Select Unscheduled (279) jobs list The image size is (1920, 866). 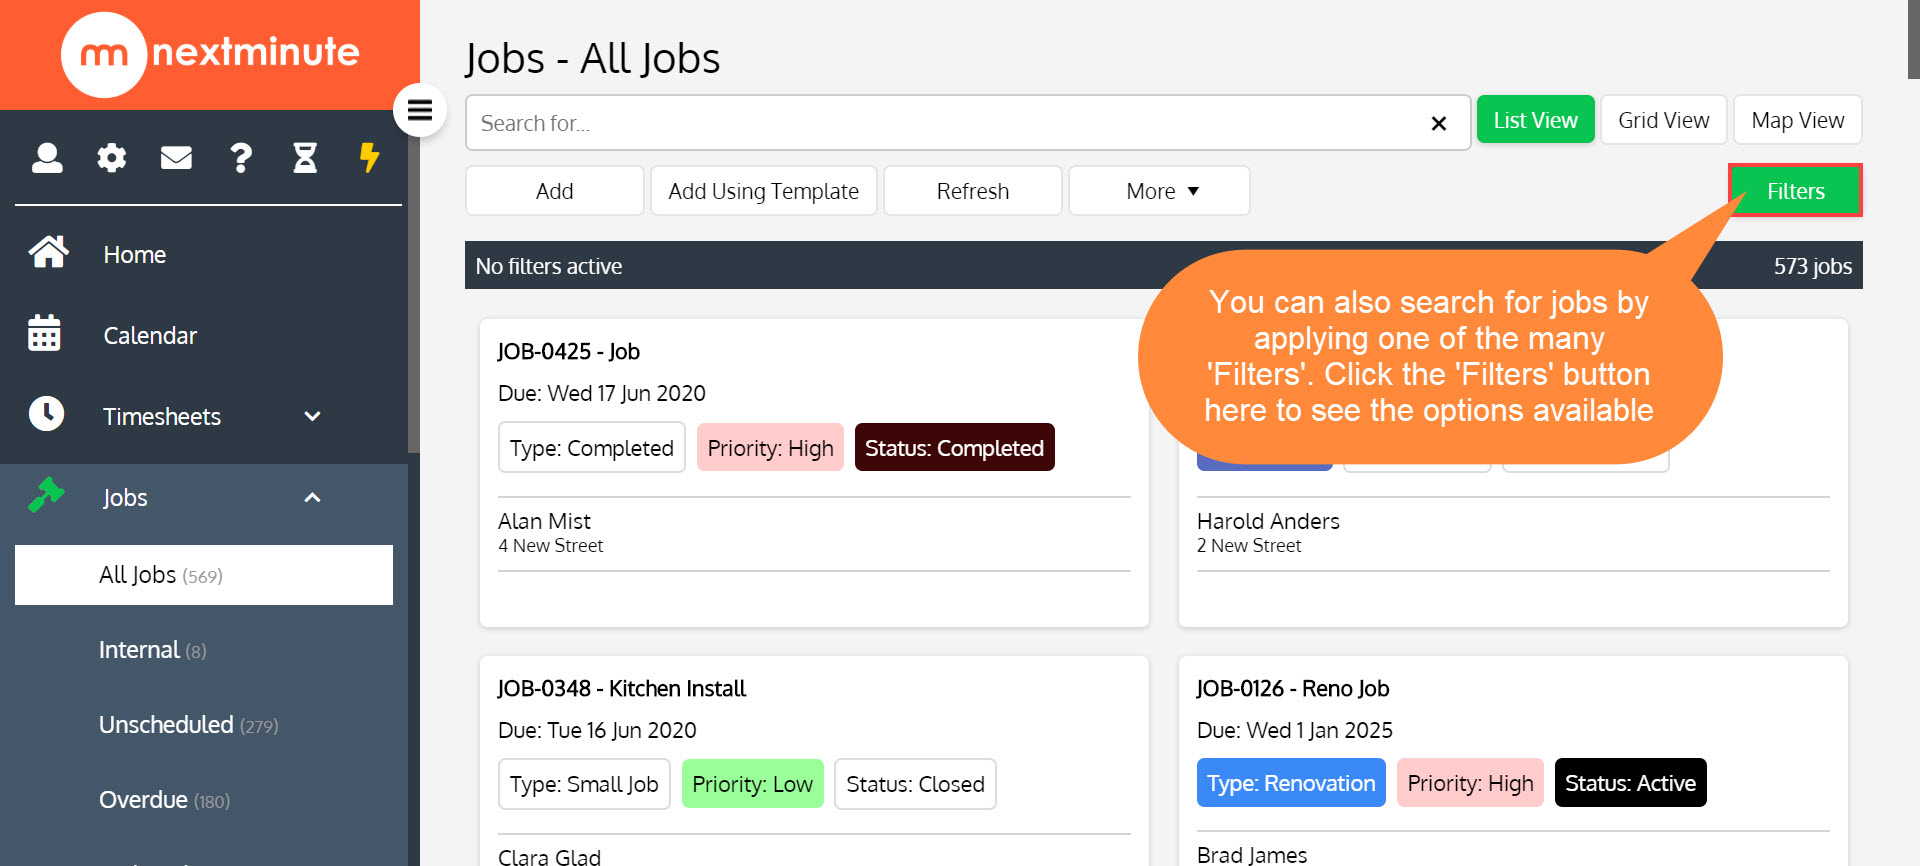[x=189, y=725]
